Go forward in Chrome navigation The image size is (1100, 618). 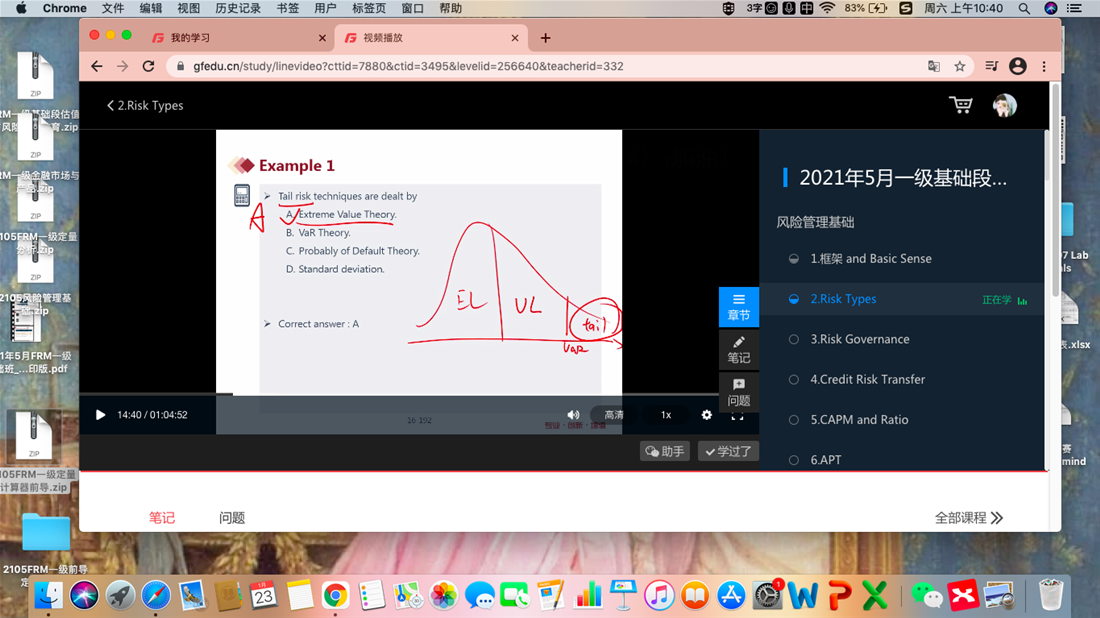click(x=123, y=66)
